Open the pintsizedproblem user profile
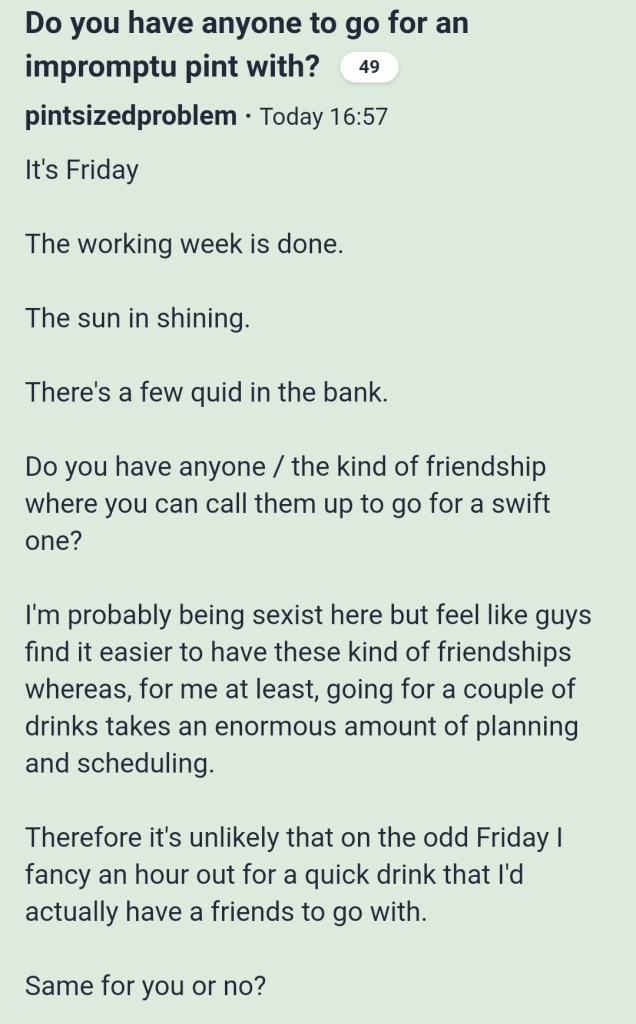Viewport: 636px width, 1024px height. click(x=131, y=116)
